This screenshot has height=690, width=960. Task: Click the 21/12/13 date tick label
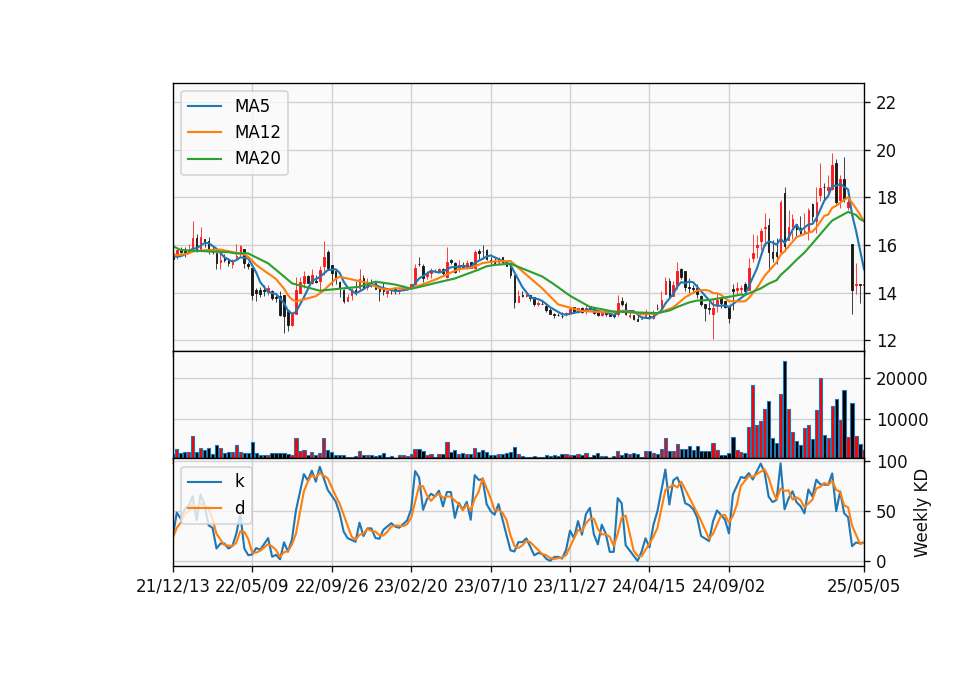point(173,586)
